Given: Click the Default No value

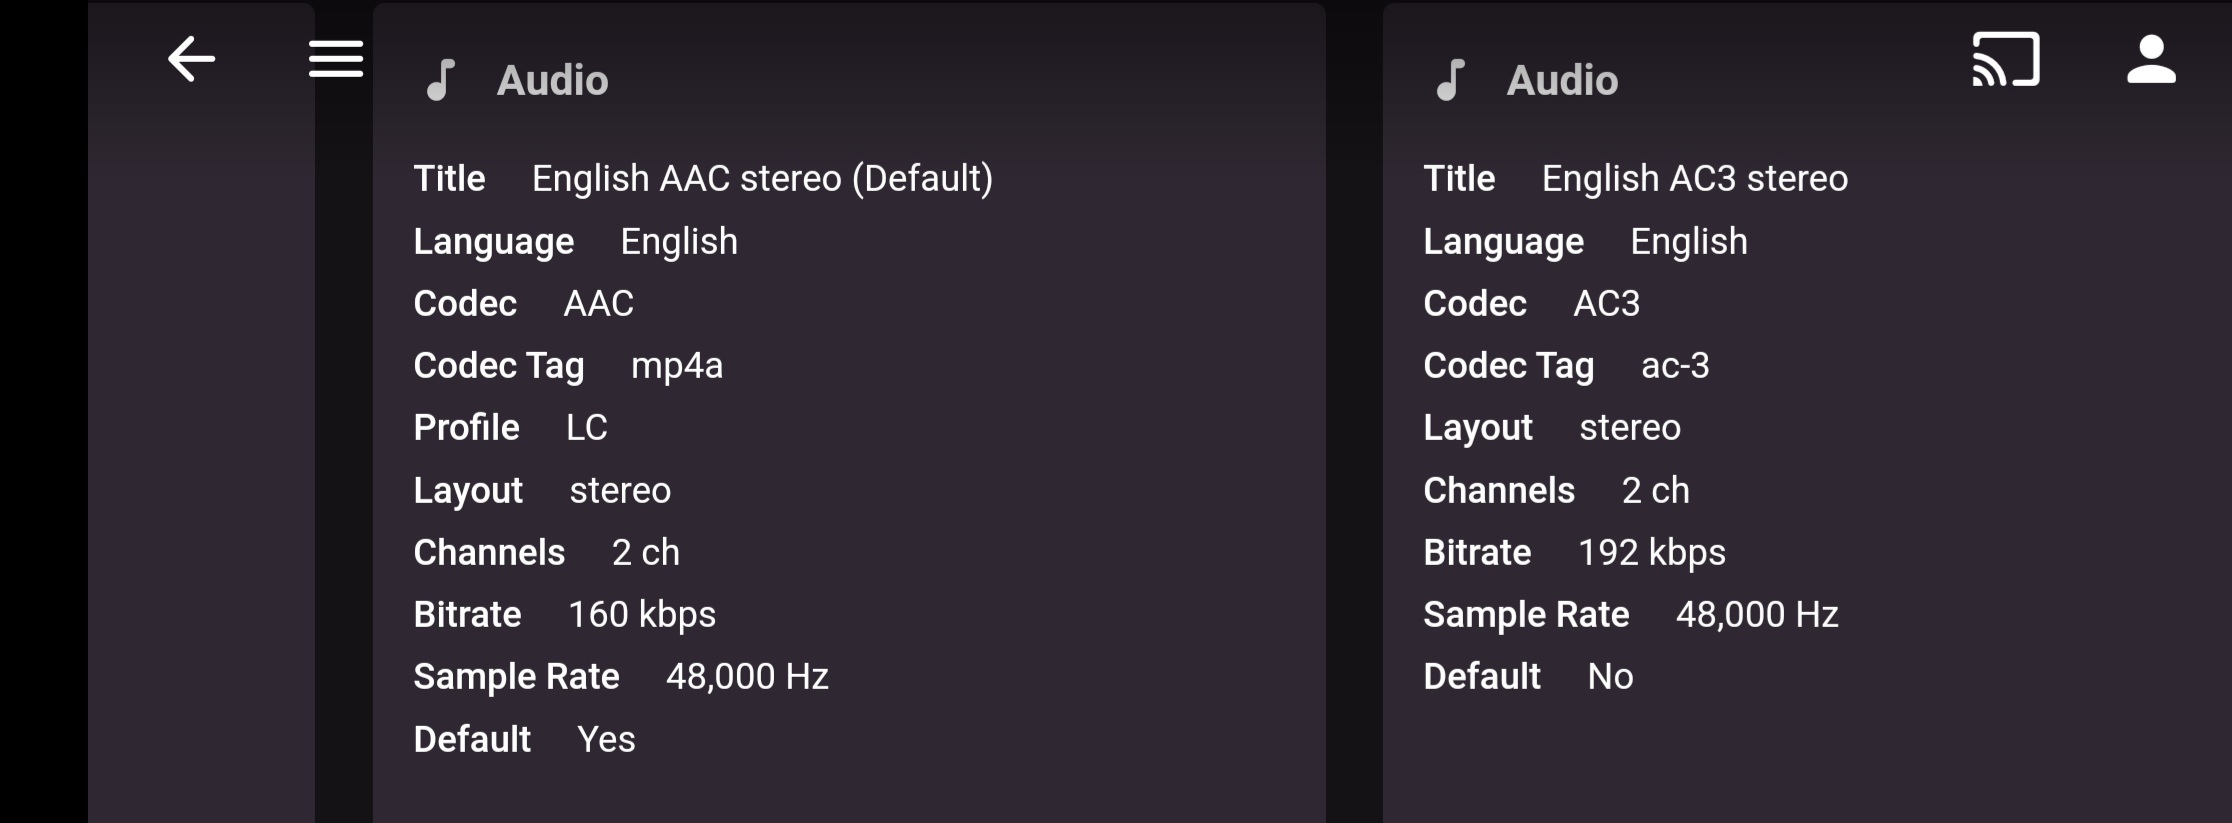Looking at the screenshot, I should point(1610,677).
